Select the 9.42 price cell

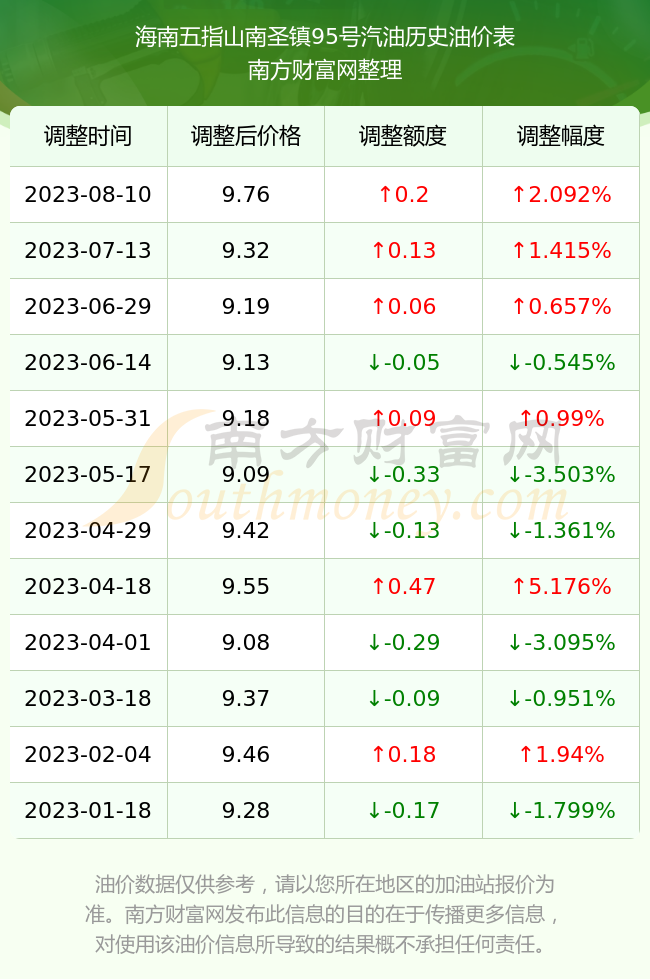(246, 530)
